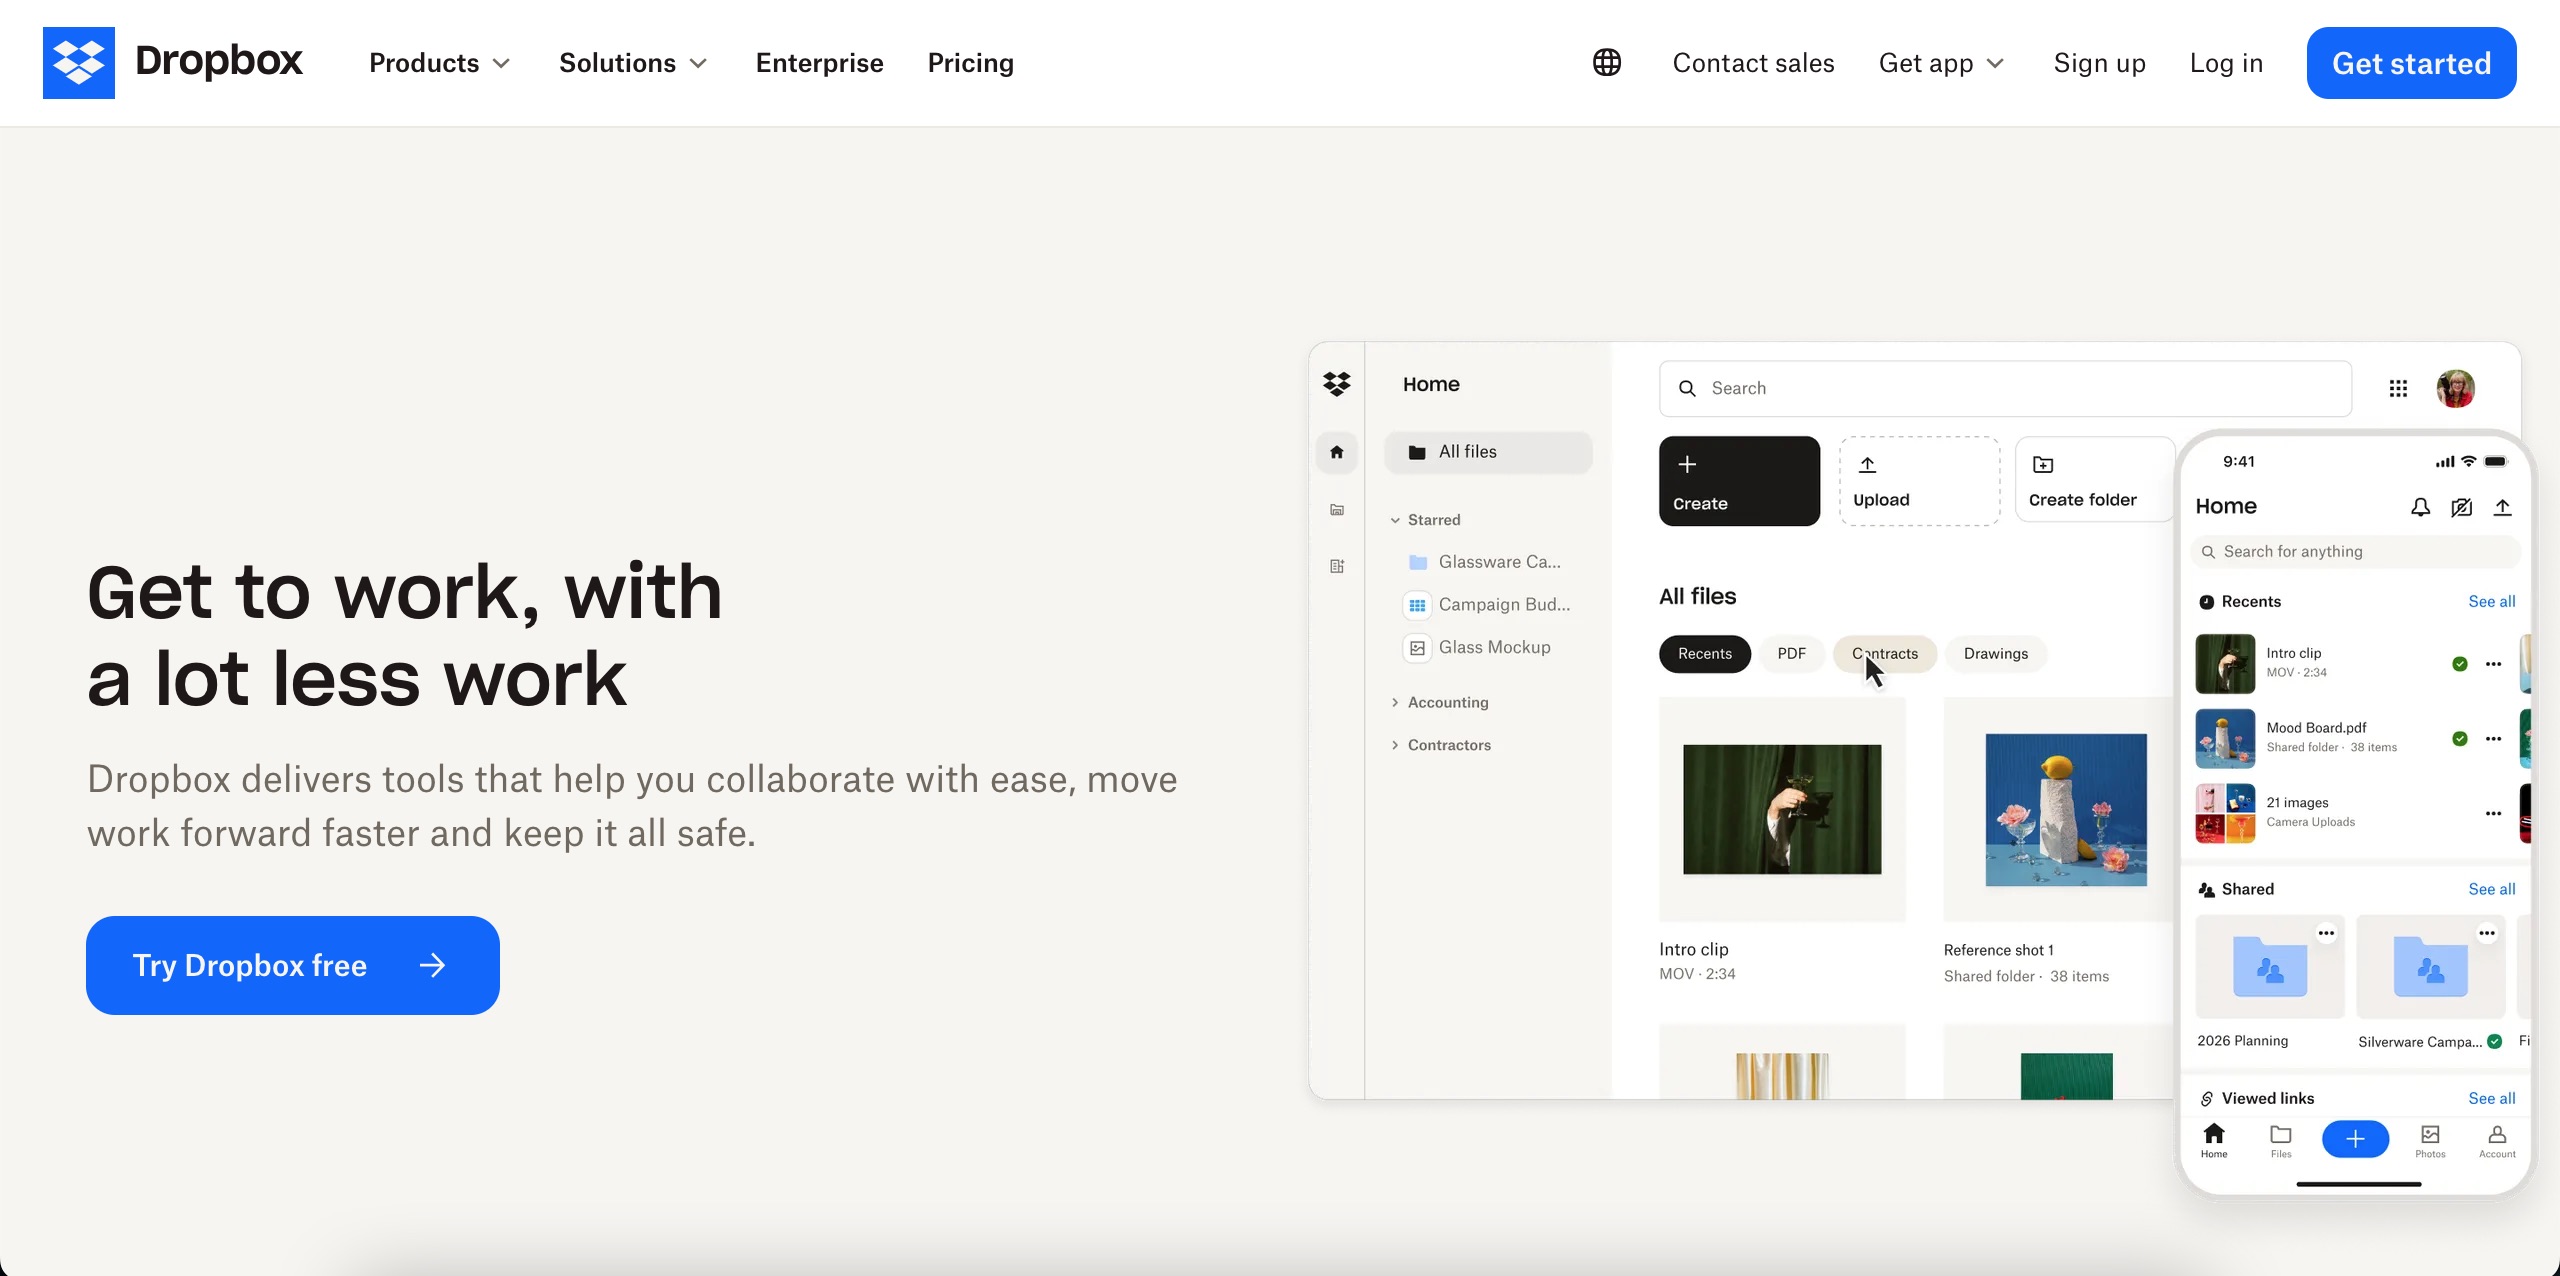The image size is (2560, 1276).
Task: Click Contact sales link
Action: [1753, 63]
